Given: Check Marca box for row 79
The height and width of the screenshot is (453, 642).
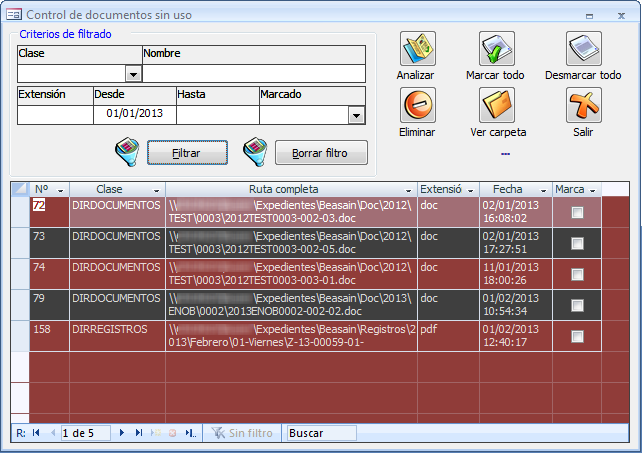Looking at the screenshot, I should coord(577,305).
